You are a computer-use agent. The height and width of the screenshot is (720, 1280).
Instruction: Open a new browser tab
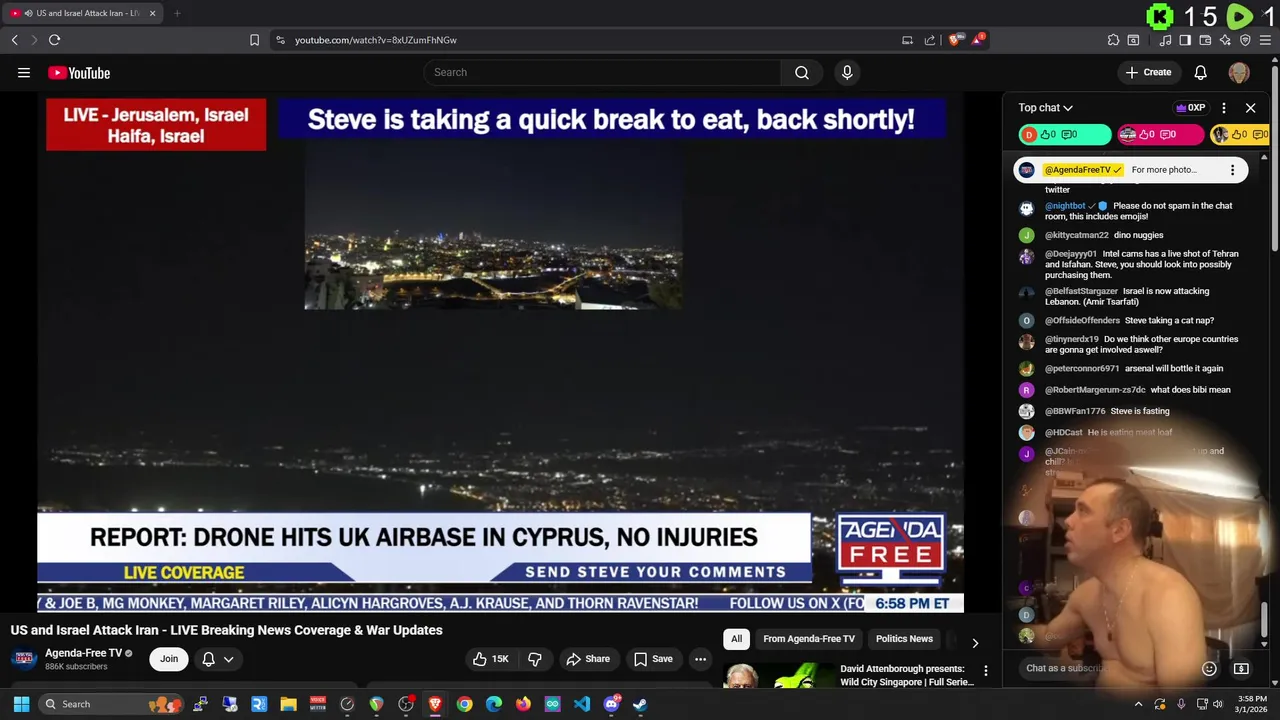tap(177, 13)
